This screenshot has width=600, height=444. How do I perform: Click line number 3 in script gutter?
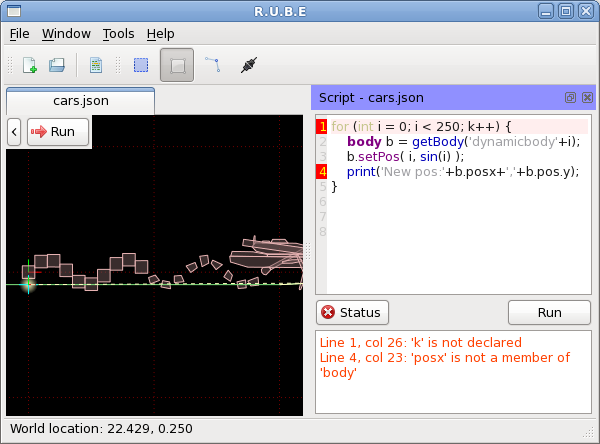click(323, 157)
